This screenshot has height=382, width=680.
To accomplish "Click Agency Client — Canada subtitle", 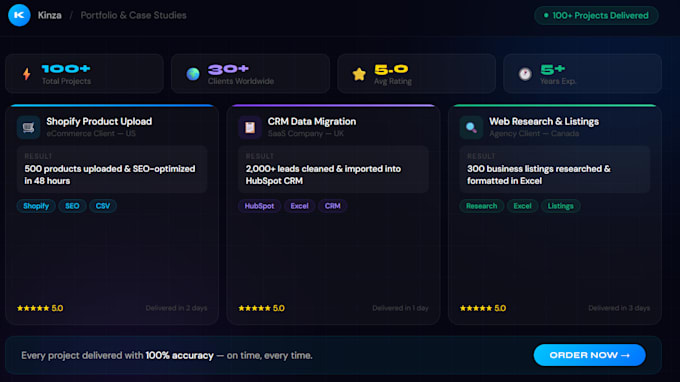I will pyautogui.click(x=534, y=134).
